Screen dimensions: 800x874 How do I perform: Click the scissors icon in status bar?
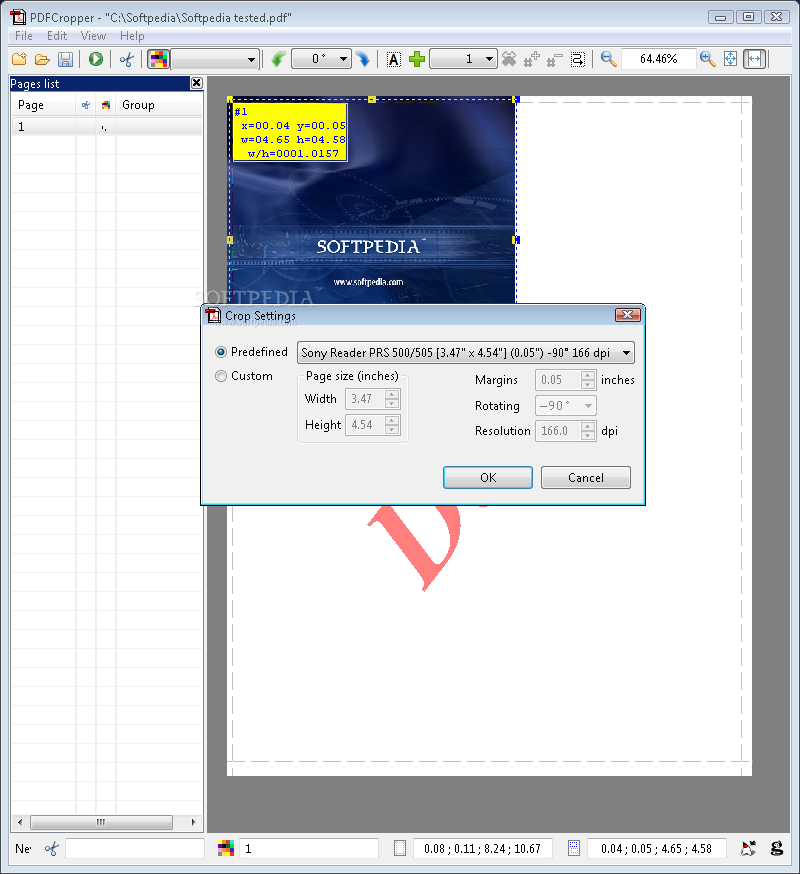pos(51,849)
